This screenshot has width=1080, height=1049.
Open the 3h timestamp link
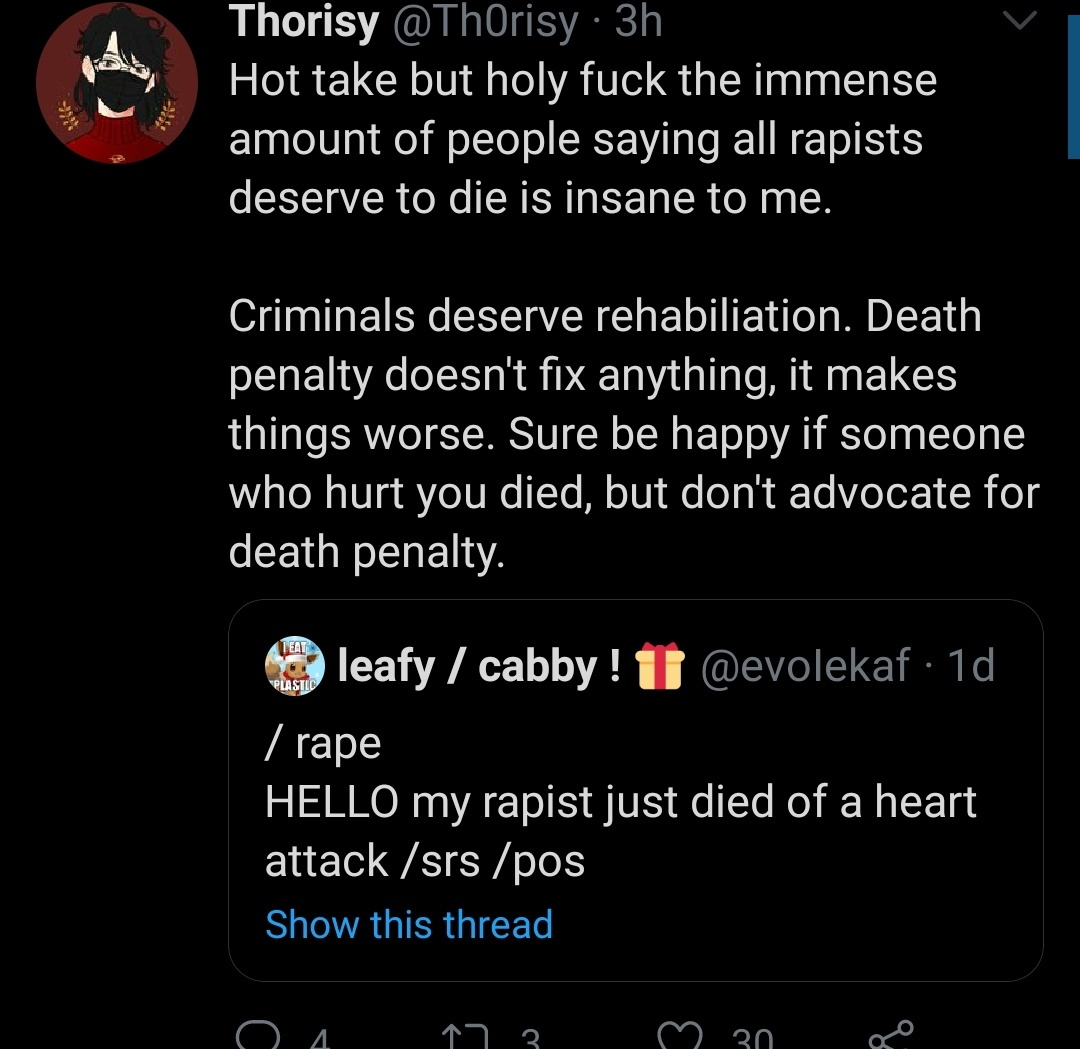[x=638, y=21]
